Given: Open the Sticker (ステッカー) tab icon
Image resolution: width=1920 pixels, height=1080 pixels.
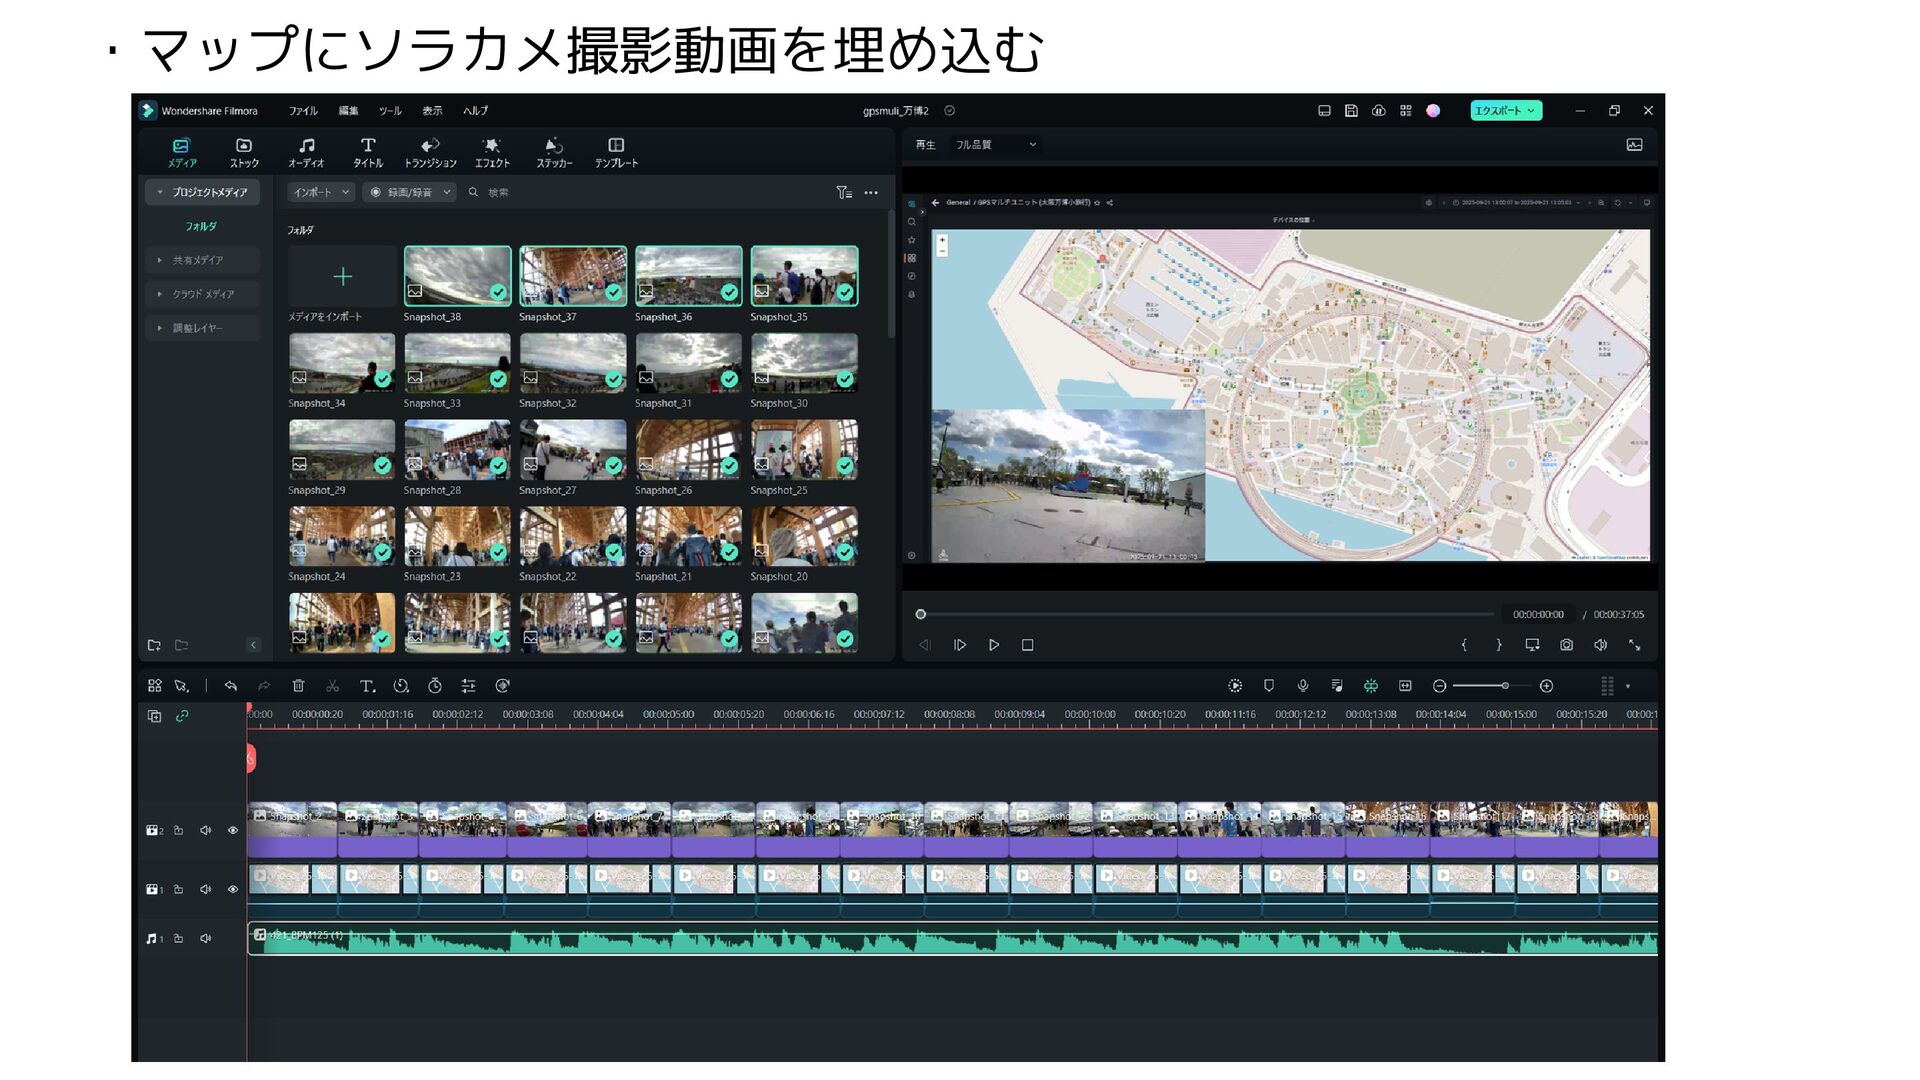Looking at the screenshot, I should [x=553, y=146].
